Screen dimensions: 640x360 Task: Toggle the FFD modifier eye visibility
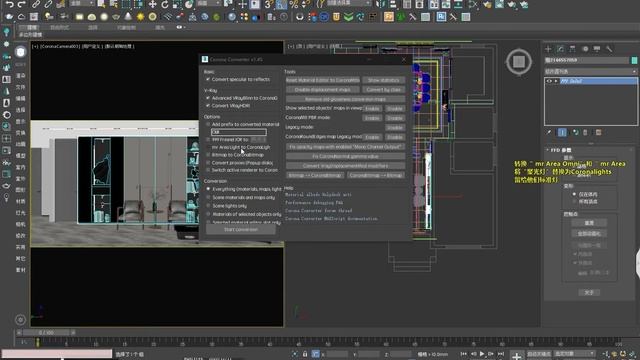[x=549, y=81]
